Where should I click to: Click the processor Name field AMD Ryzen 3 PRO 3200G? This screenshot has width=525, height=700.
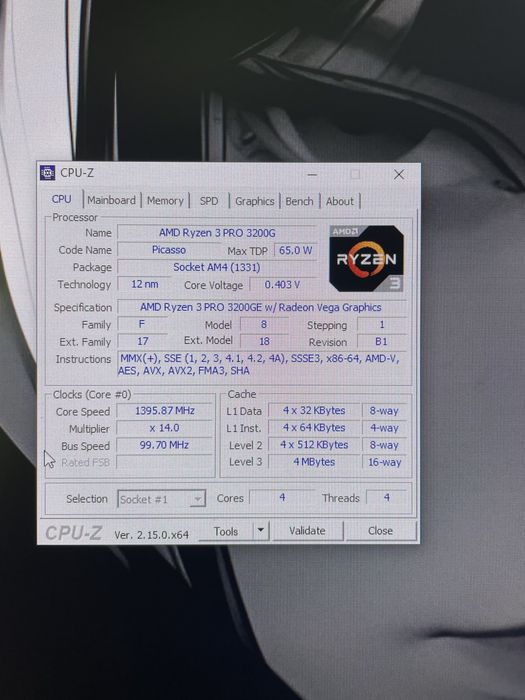(217, 233)
